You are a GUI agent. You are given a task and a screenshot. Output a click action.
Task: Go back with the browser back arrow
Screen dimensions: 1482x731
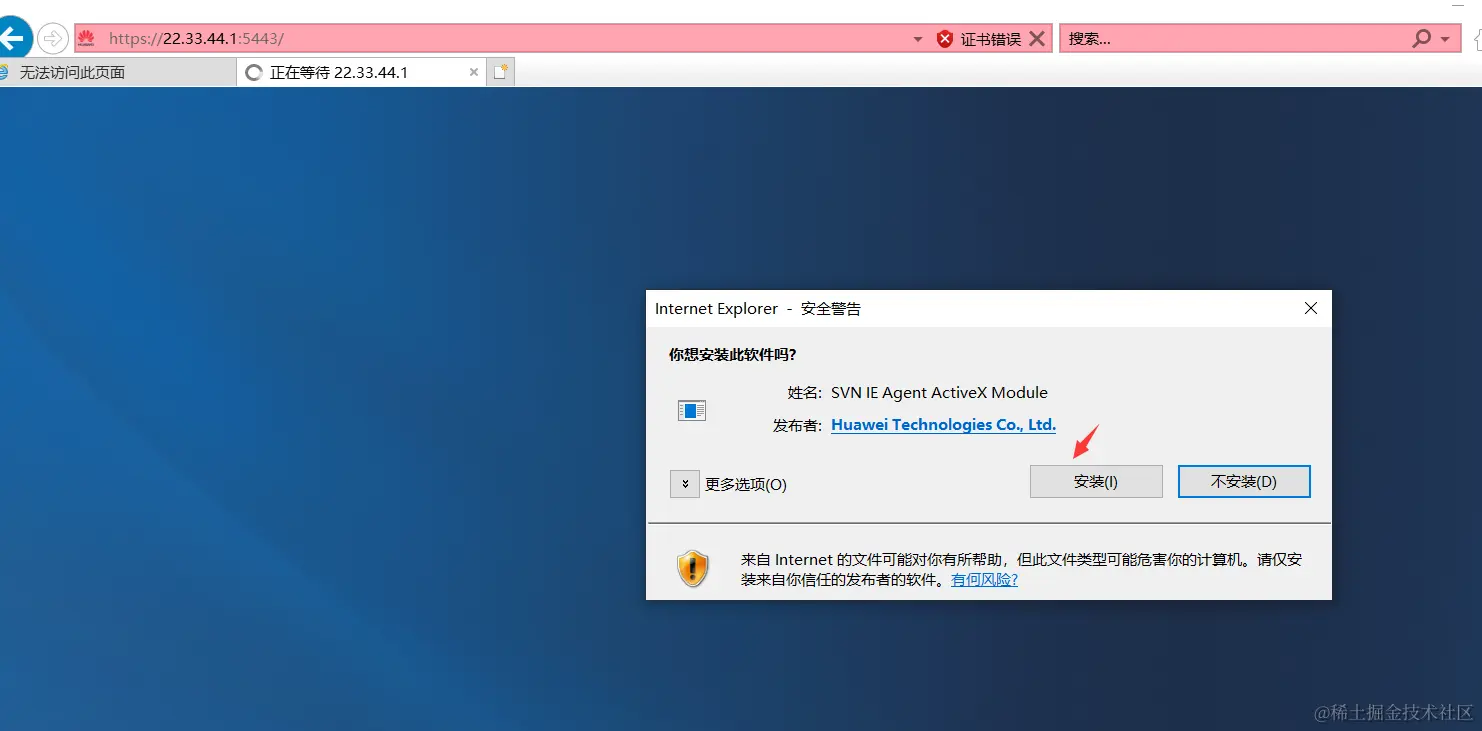(x=14, y=39)
